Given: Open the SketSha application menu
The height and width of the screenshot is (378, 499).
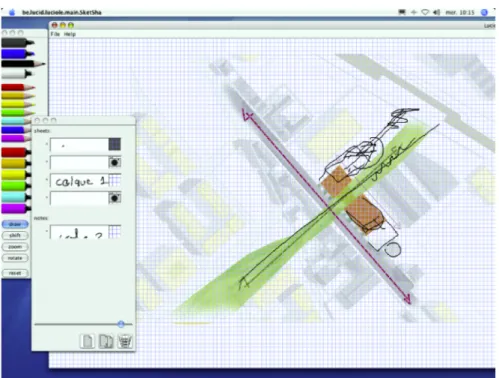Looking at the screenshot, I should tap(62, 12).
